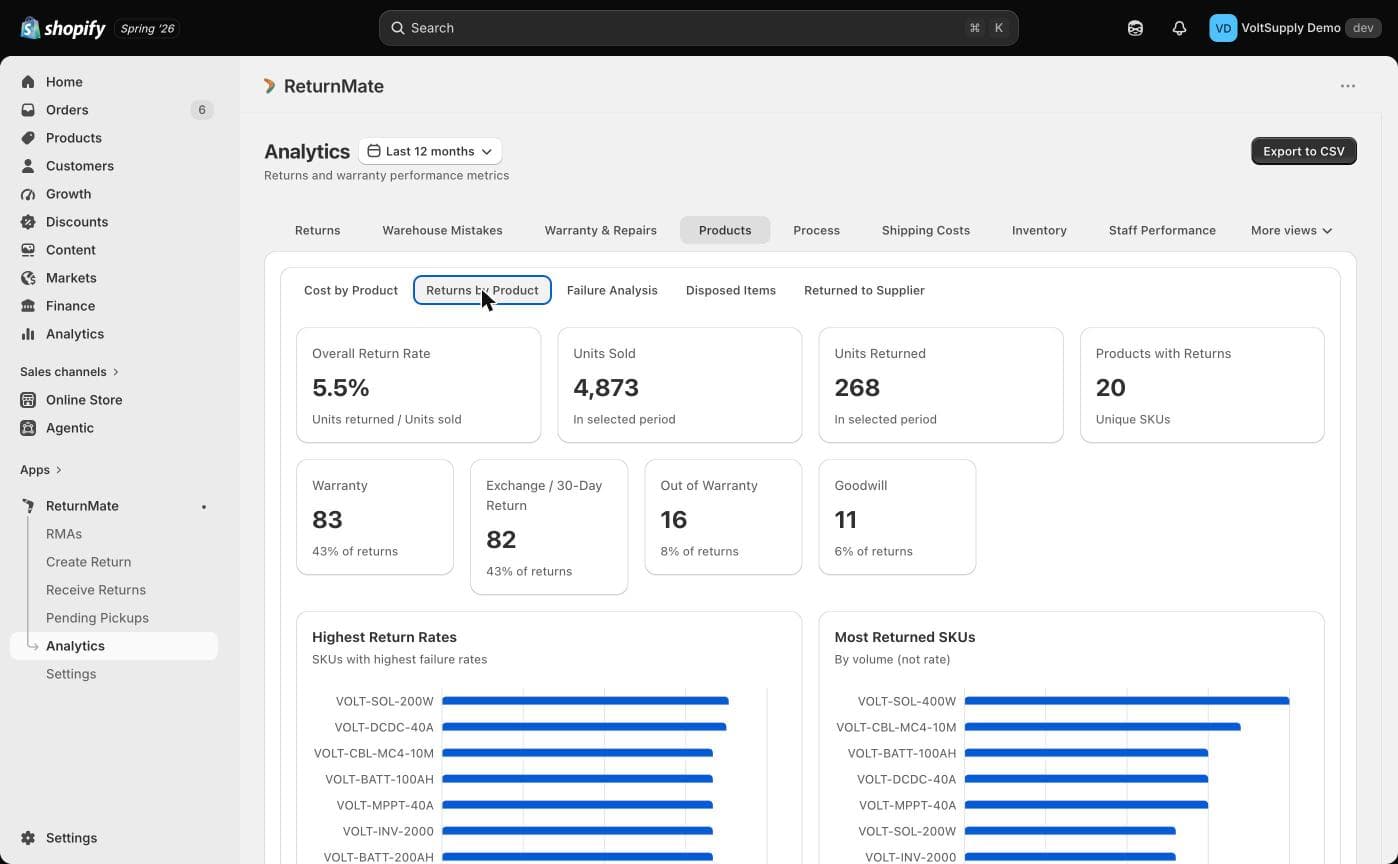Click the Orders icon in sidebar
This screenshot has width=1398, height=864.
28,110
